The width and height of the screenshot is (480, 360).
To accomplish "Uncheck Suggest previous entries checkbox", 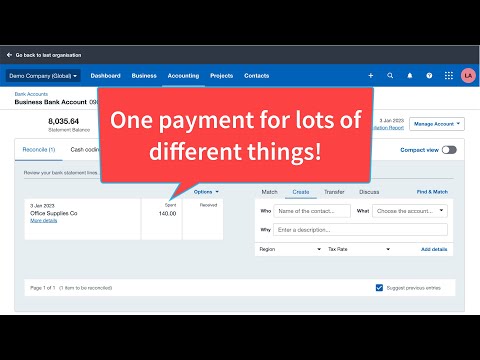I will click(379, 288).
